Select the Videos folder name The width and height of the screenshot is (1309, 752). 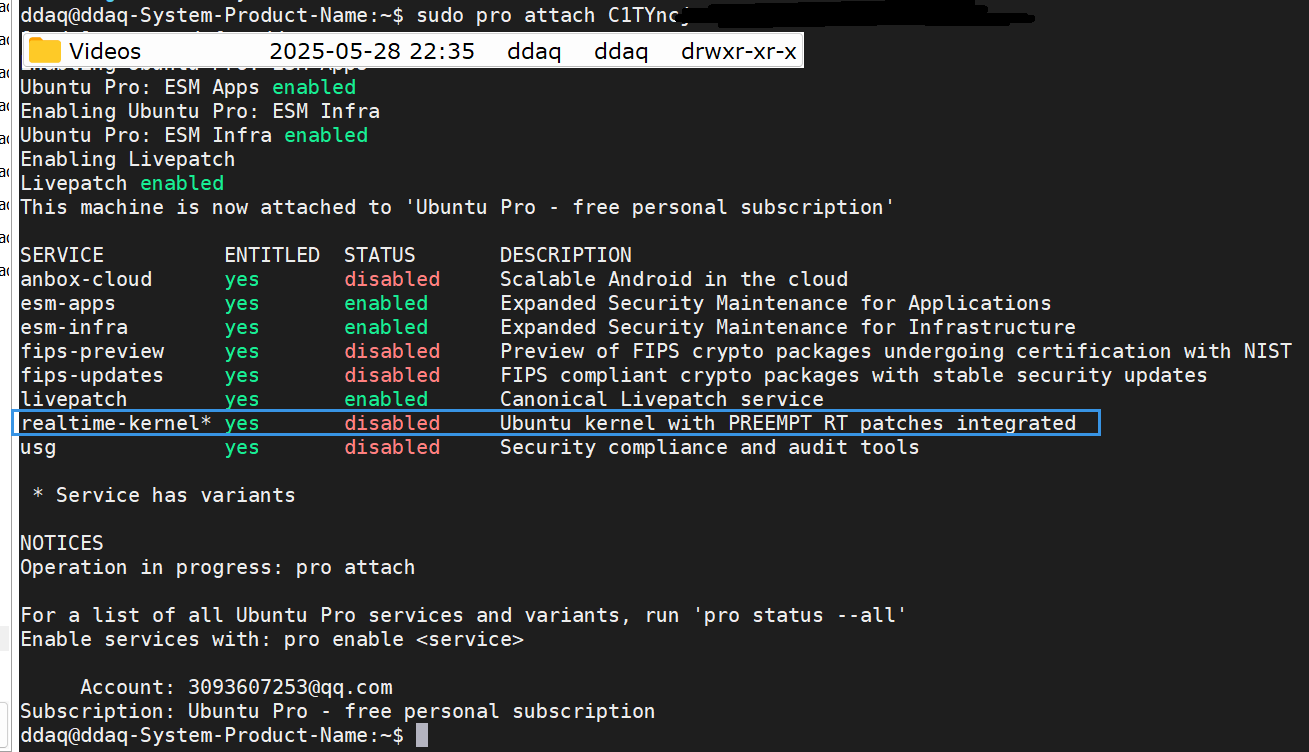tap(105, 51)
